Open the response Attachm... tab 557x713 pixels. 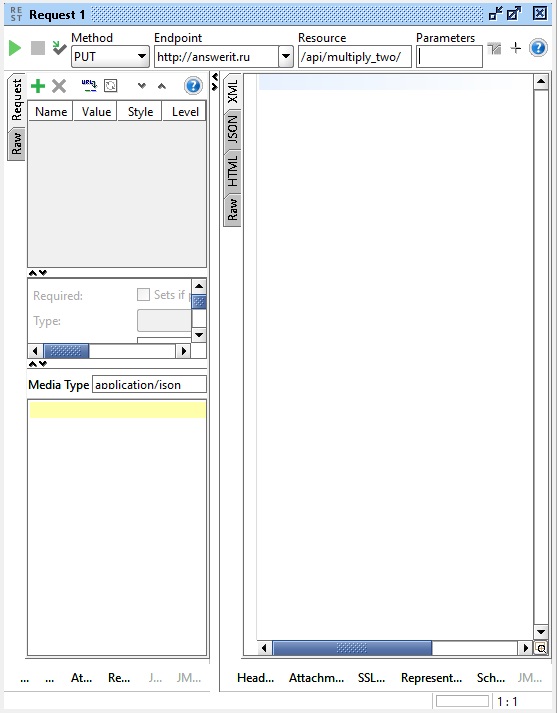316,678
